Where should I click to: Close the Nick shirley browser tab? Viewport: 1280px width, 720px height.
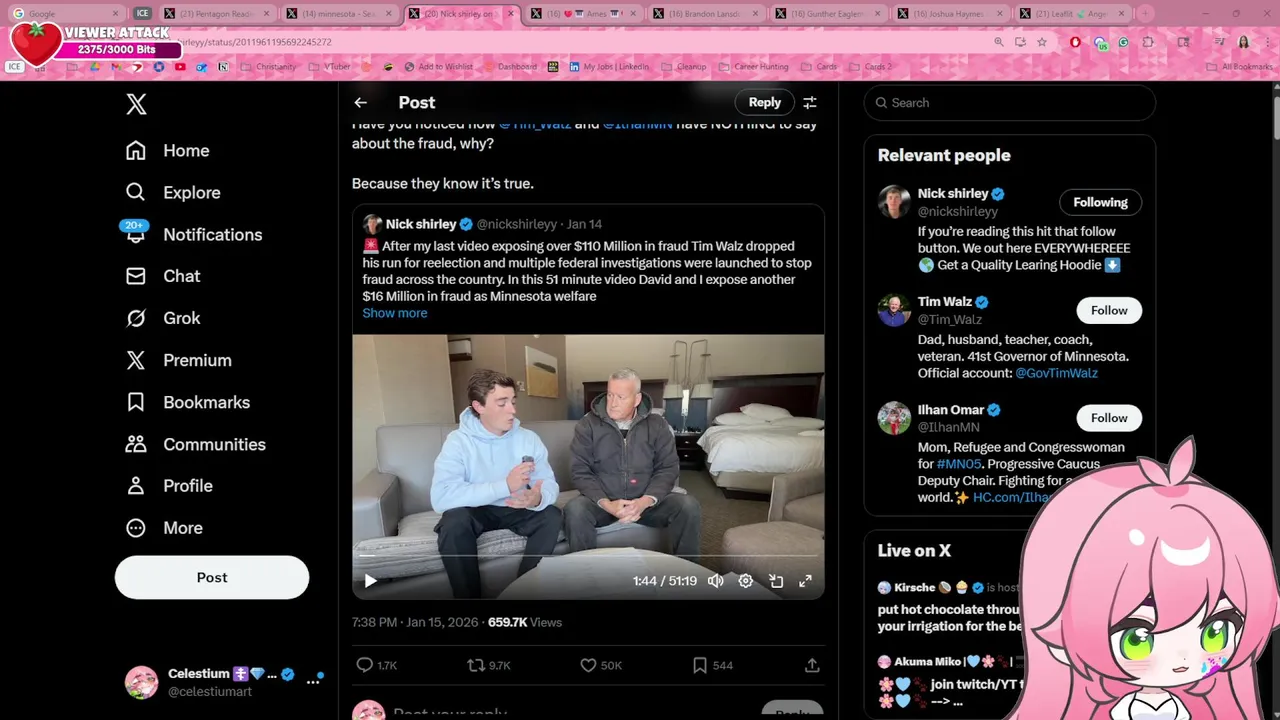pos(511,14)
